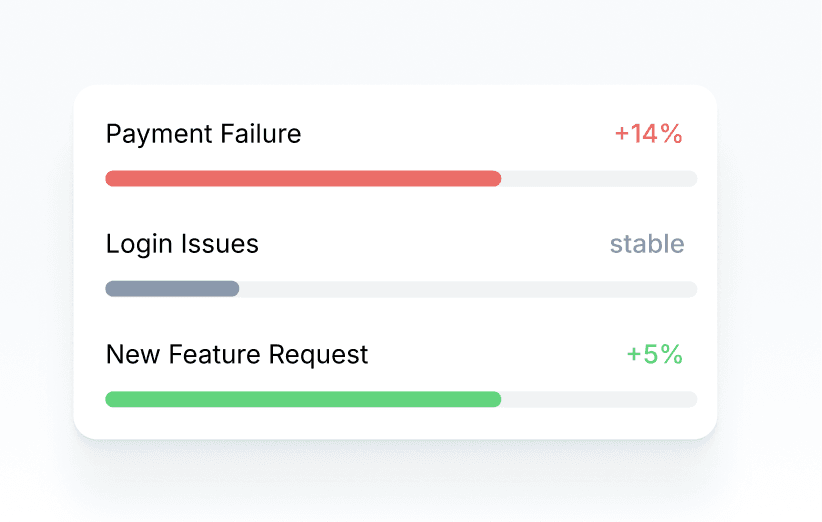Click the left start of red progress bar
The height and width of the screenshot is (522, 822).
coord(111,179)
